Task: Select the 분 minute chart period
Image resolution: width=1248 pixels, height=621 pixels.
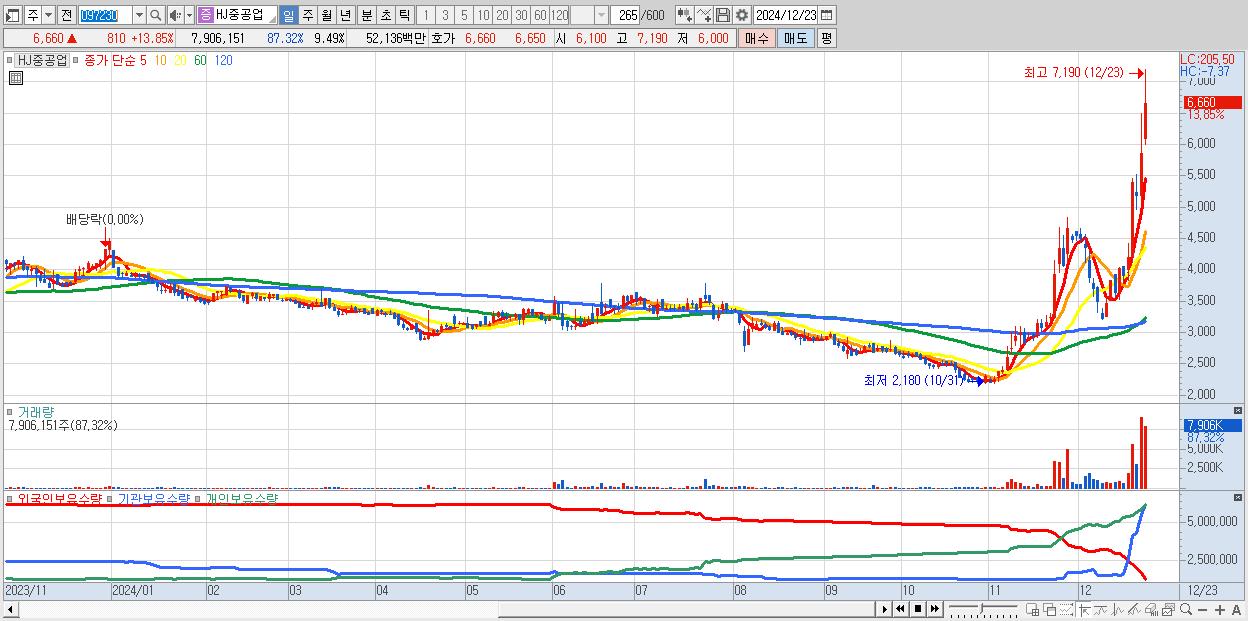Action: 366,15
